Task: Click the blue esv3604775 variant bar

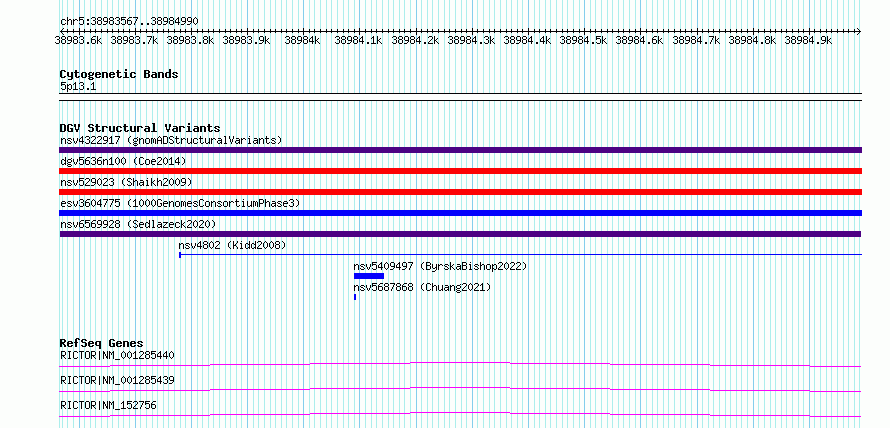Action: pyautogui.click(x=460, y=213)
